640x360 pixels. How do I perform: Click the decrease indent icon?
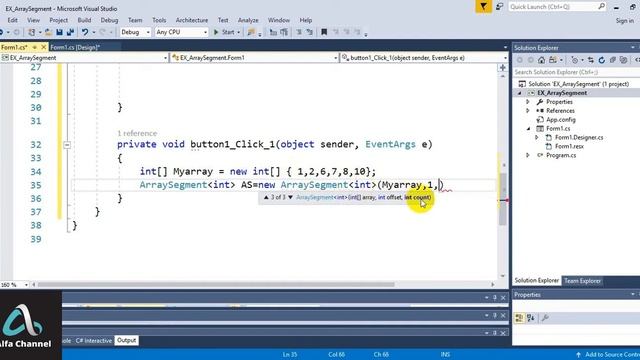pyautogui.click(x=273, y=32)
